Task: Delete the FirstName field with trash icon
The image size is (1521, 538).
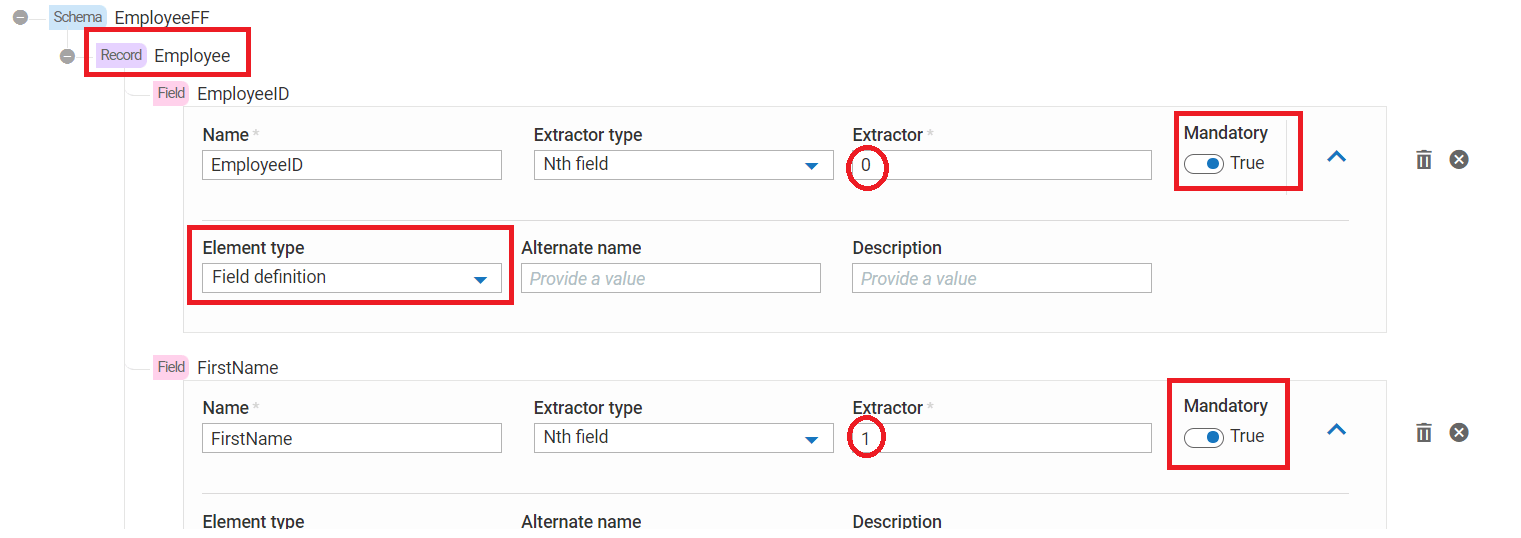Action: [x=1424, y=433]
